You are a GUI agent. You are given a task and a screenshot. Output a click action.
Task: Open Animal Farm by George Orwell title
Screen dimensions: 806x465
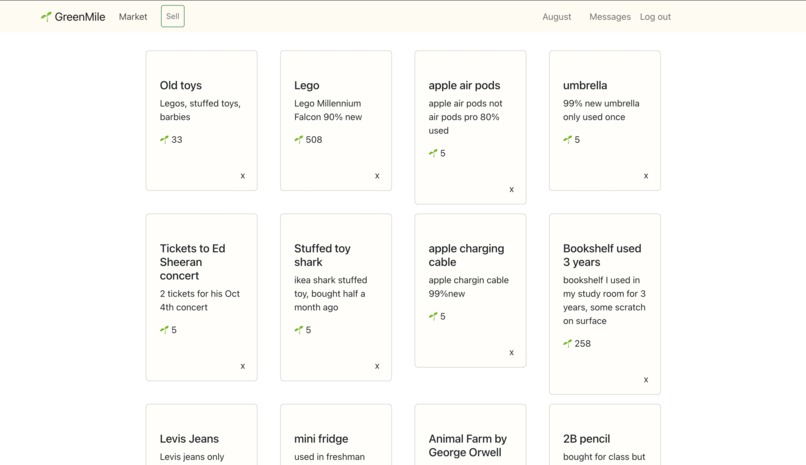(468, 445)
